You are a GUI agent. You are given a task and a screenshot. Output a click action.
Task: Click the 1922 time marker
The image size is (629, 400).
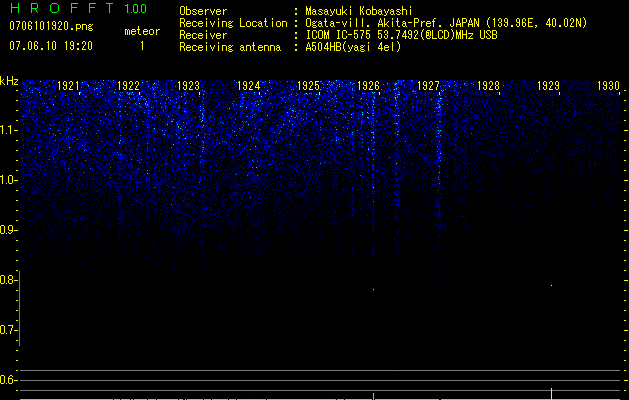tap(128, 85)
